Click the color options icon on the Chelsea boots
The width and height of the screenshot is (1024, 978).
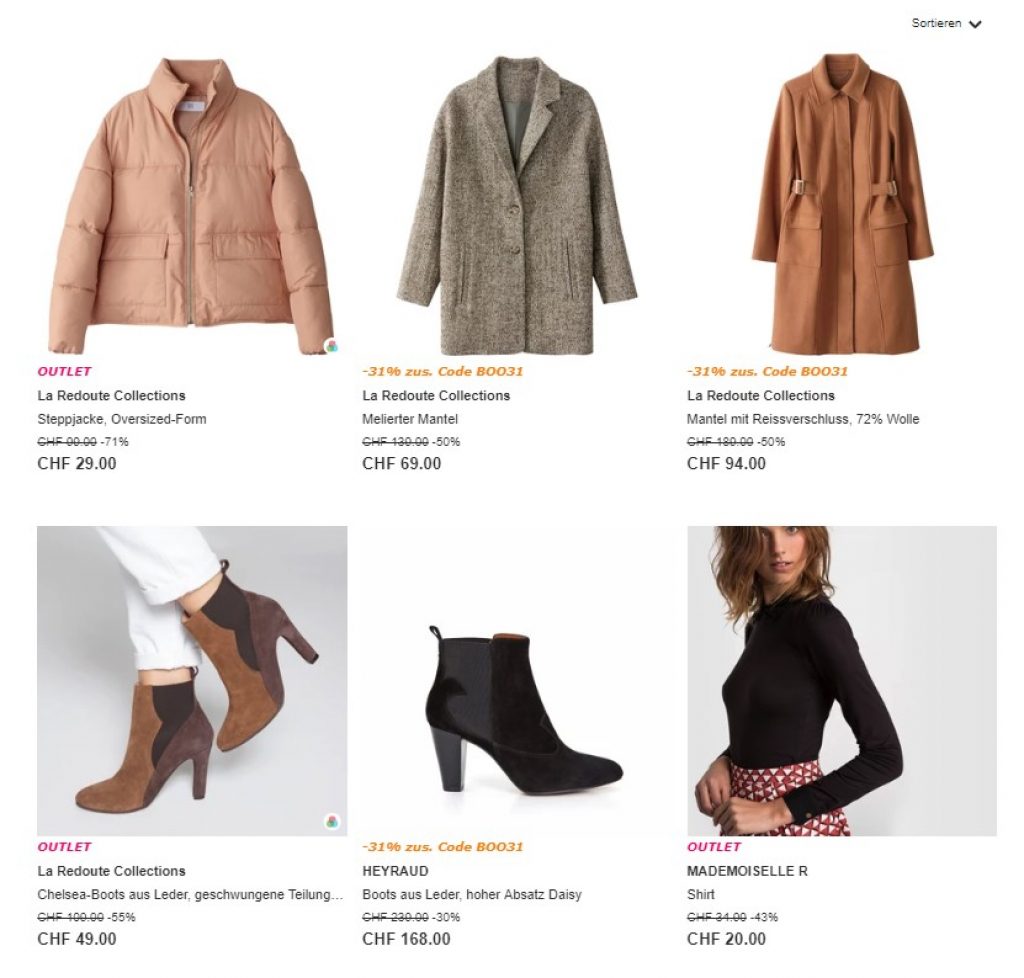click(x=333, y=821)
